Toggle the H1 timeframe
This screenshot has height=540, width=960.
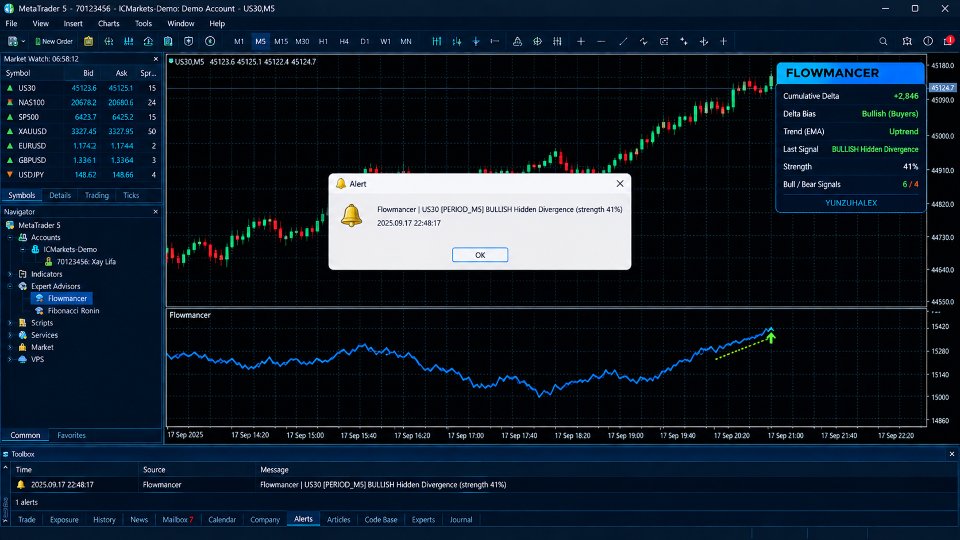click(x=323, y=41)
